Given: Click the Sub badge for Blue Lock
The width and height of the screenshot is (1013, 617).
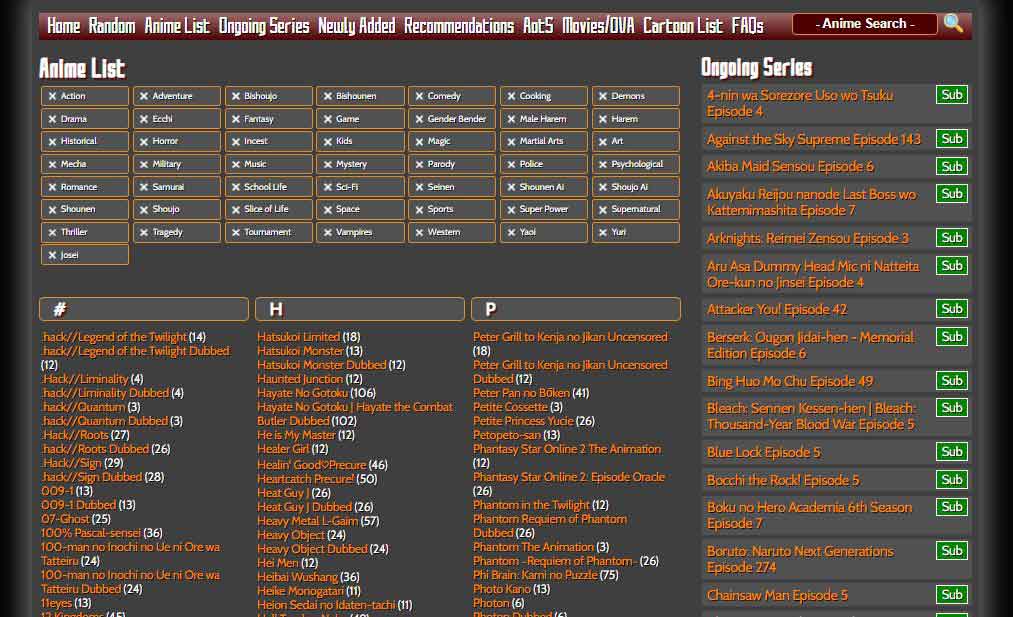Looking at the screenshot, I should pos(951,452).
